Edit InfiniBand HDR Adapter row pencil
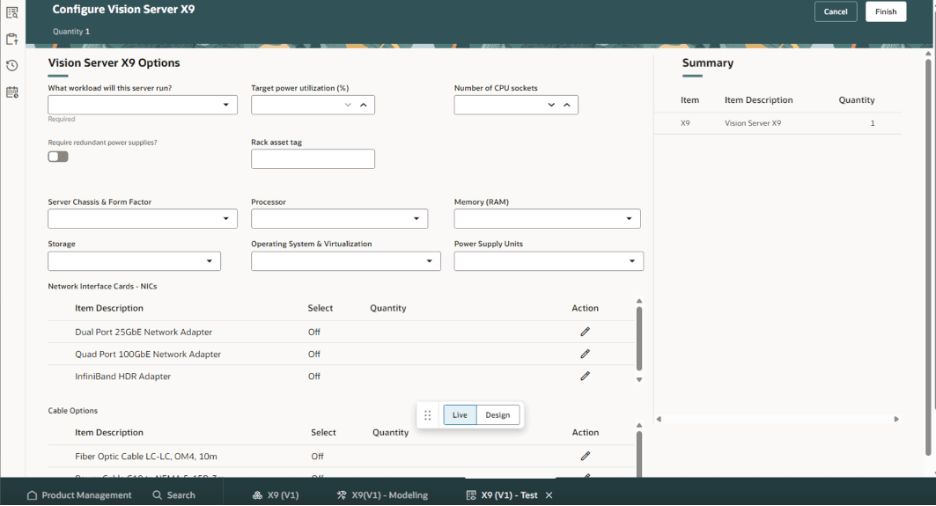The width and height of the screenshot is (936, 506). pos(585,376)
